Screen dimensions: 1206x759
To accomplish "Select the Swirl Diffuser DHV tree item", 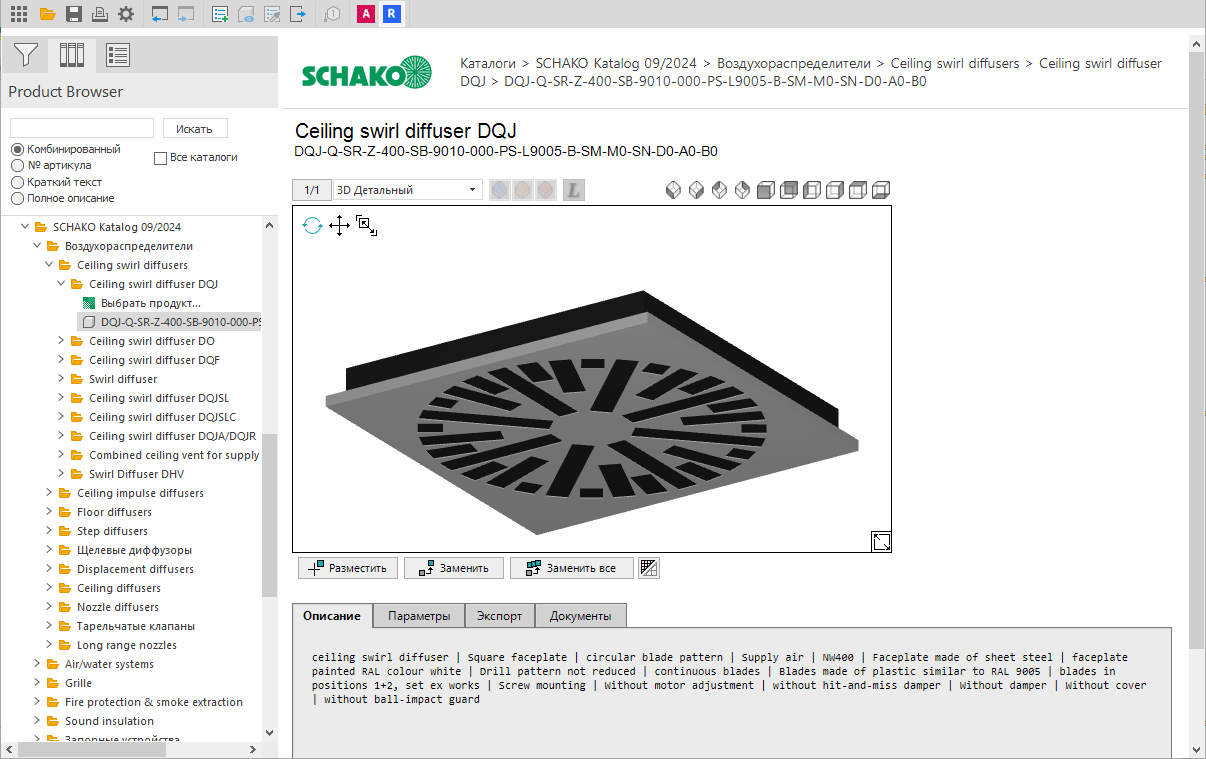I will coord(136,474).
